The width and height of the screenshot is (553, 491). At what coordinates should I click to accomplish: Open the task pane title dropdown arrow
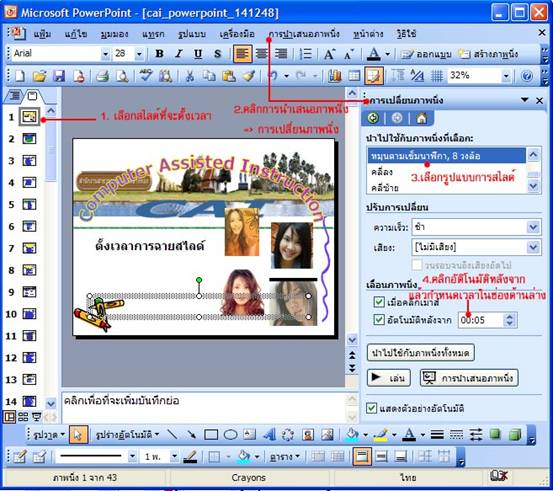524,100
